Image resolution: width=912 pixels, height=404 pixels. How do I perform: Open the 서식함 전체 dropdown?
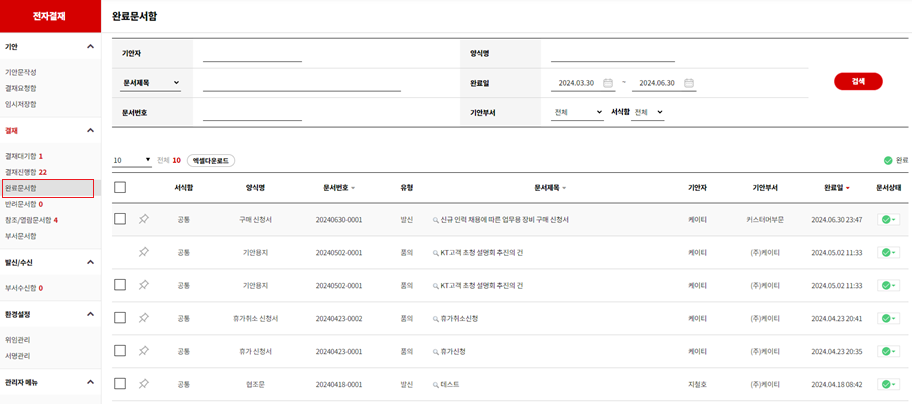pyautogui.click(x=648, y=112)
